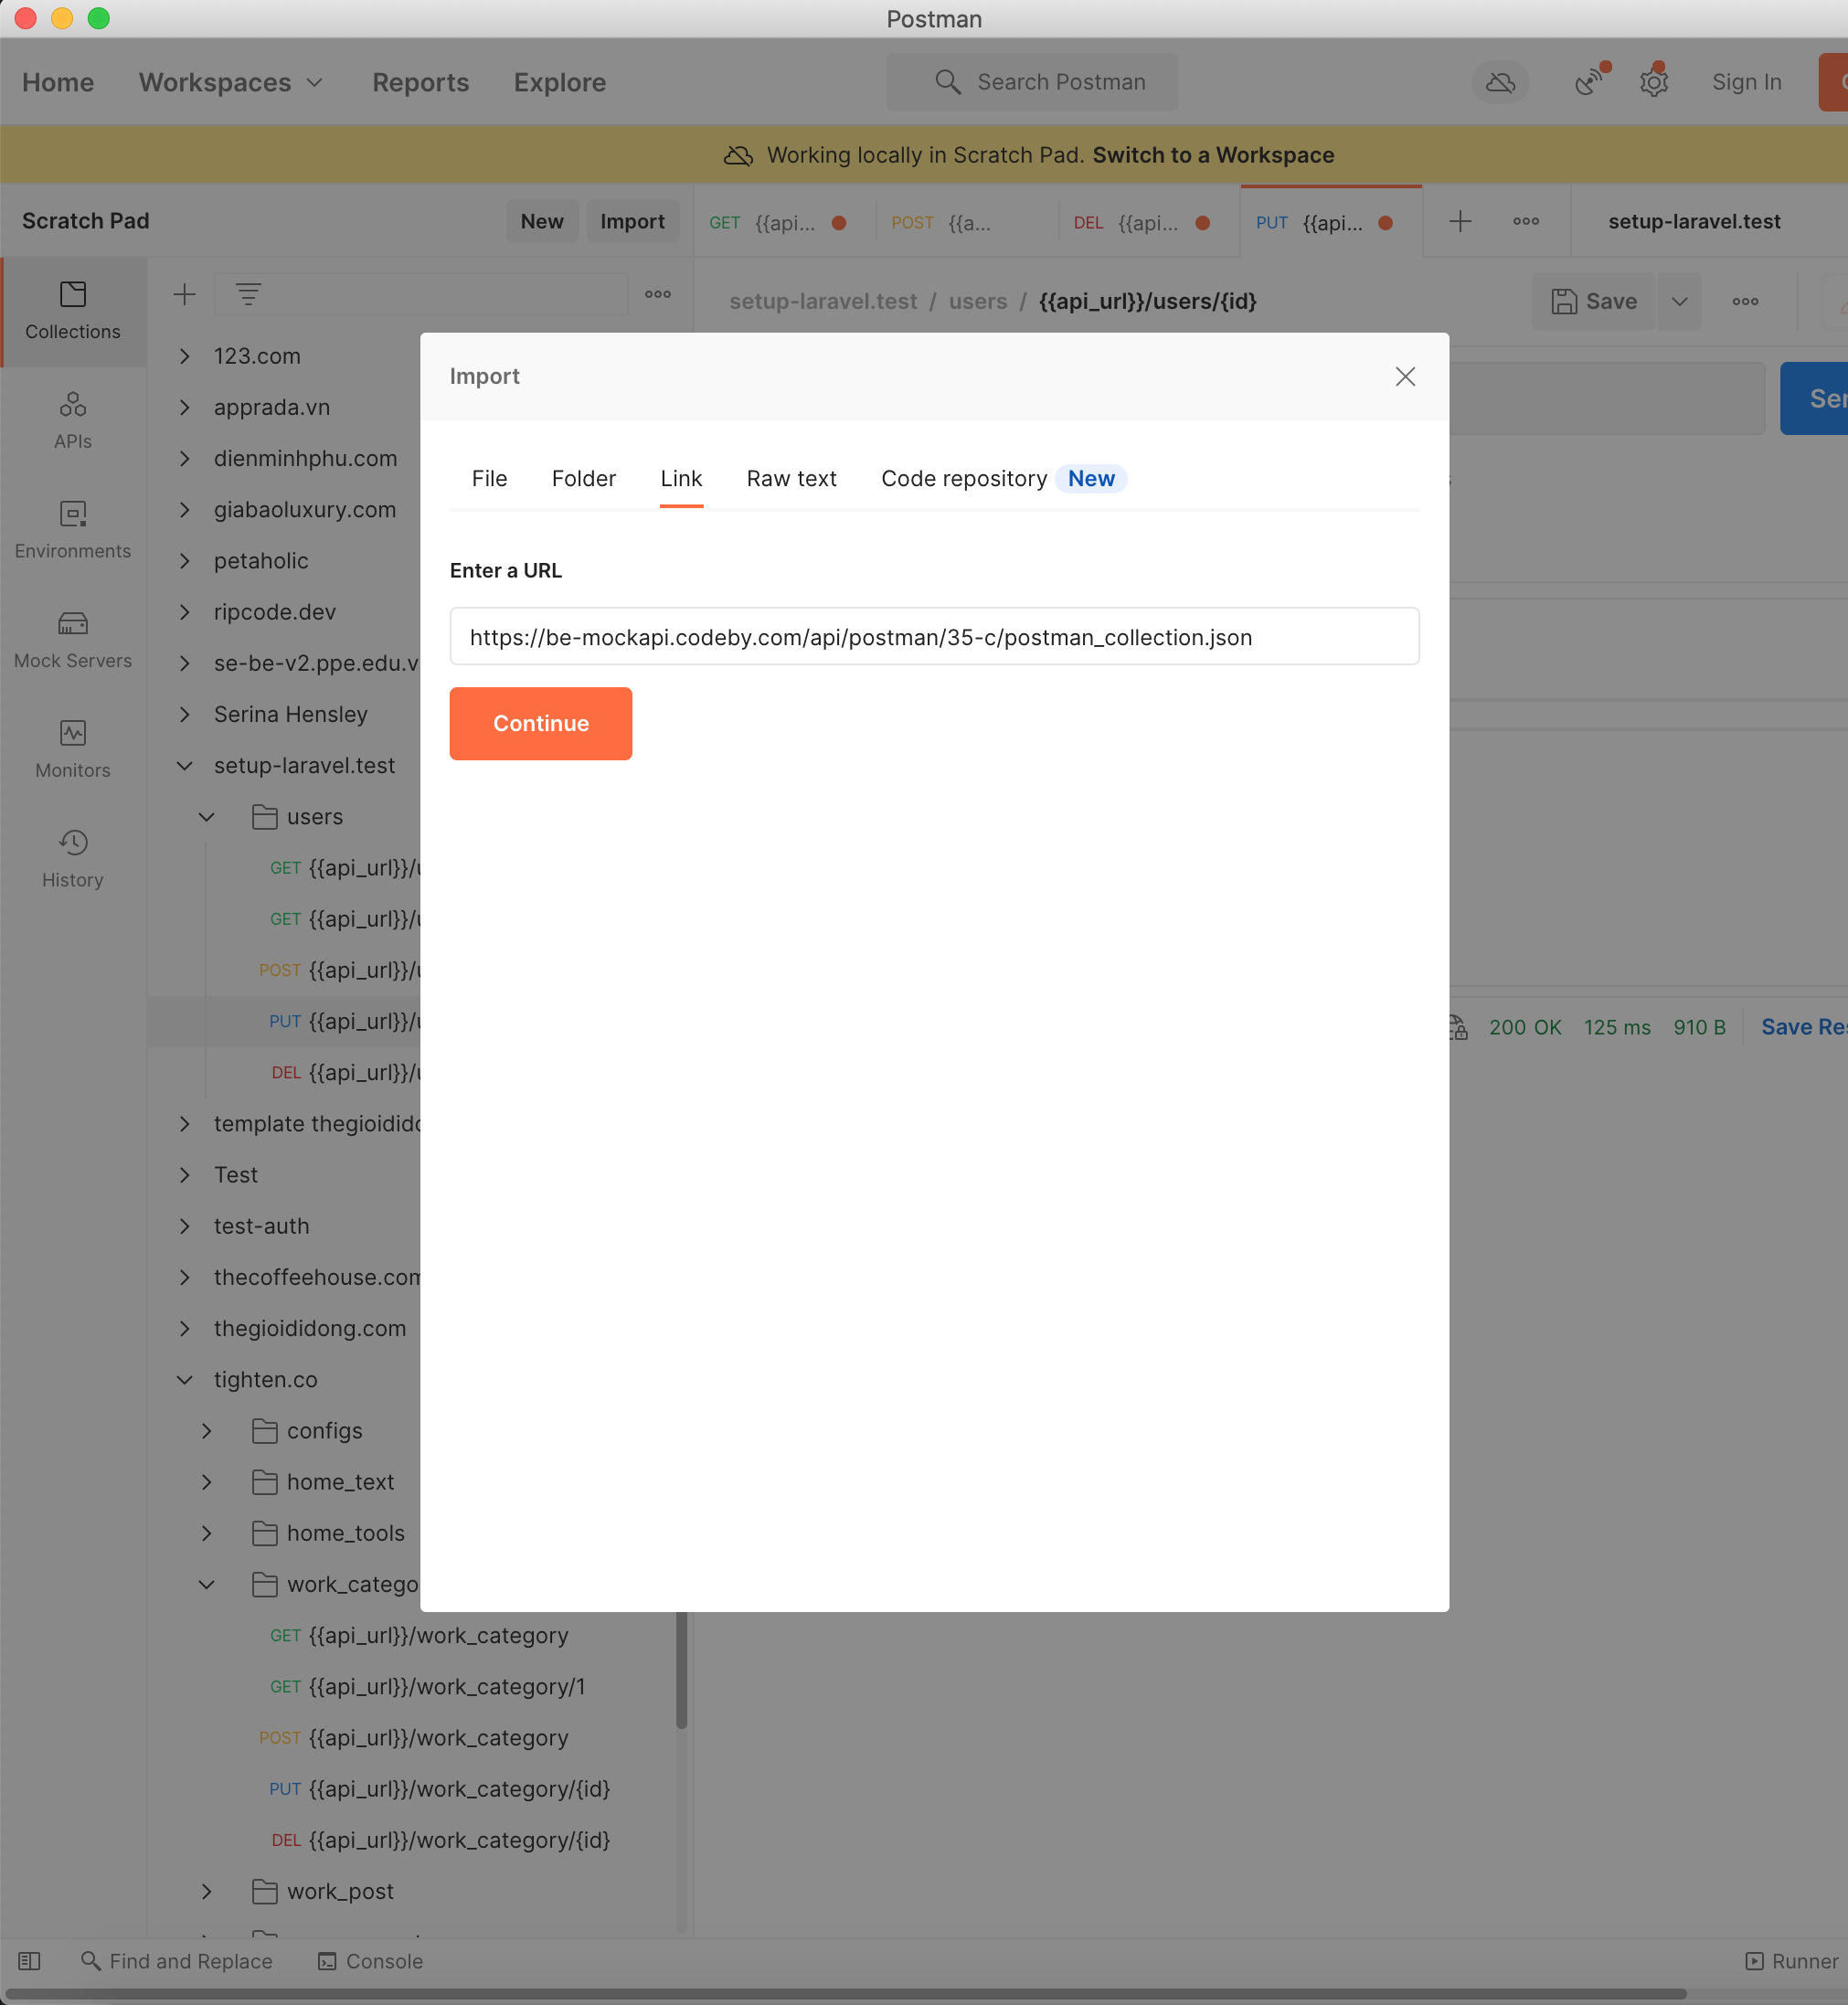Viewport: 1848px width, 2005px height.
Task: Collapse the tighten.co collection
Action: [x=185, y=1380]
